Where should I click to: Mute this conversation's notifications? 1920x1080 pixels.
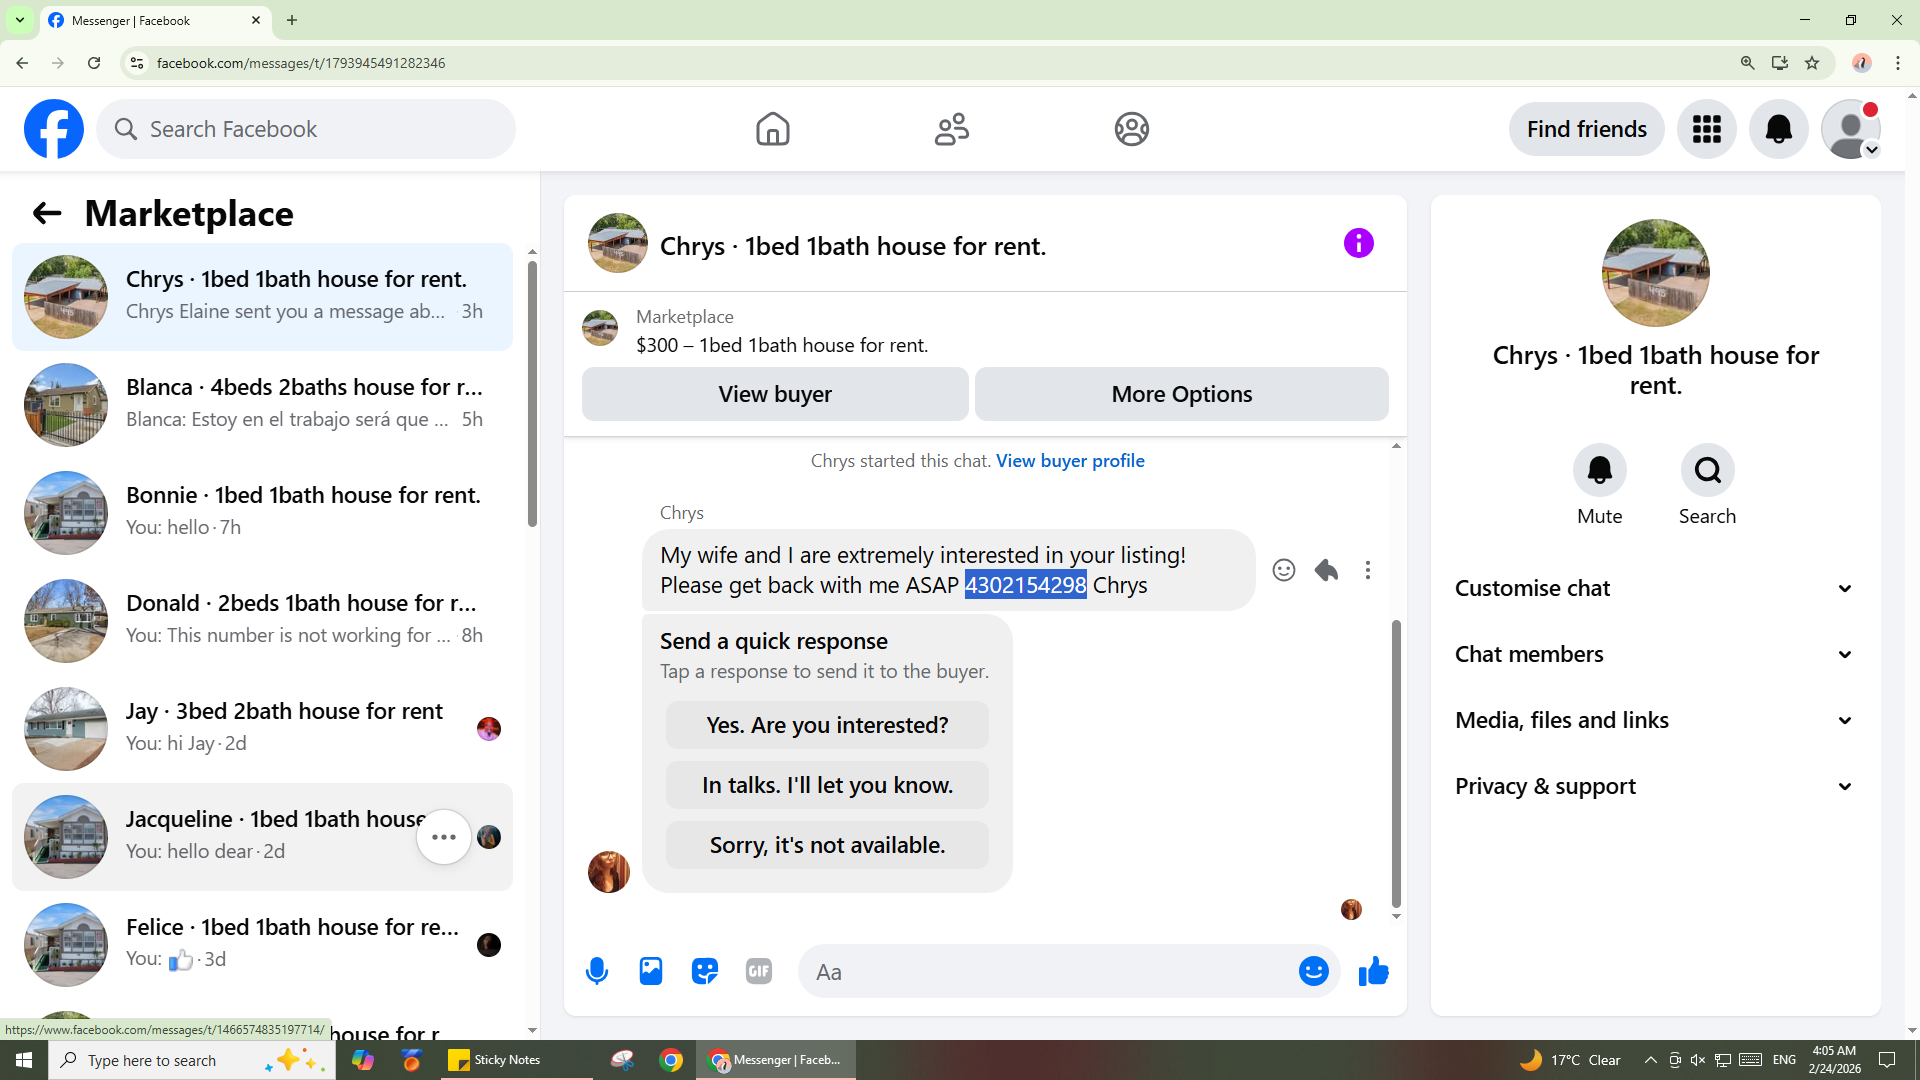point(1599,470)
